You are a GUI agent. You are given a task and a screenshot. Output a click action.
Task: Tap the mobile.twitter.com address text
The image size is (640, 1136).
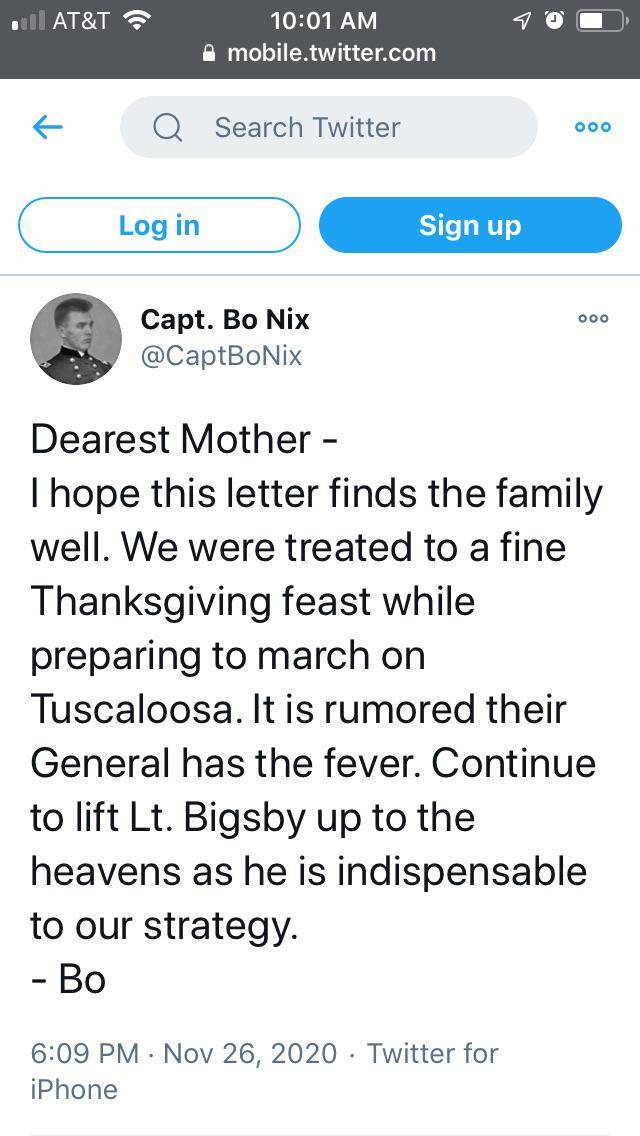tap(331, 53)
